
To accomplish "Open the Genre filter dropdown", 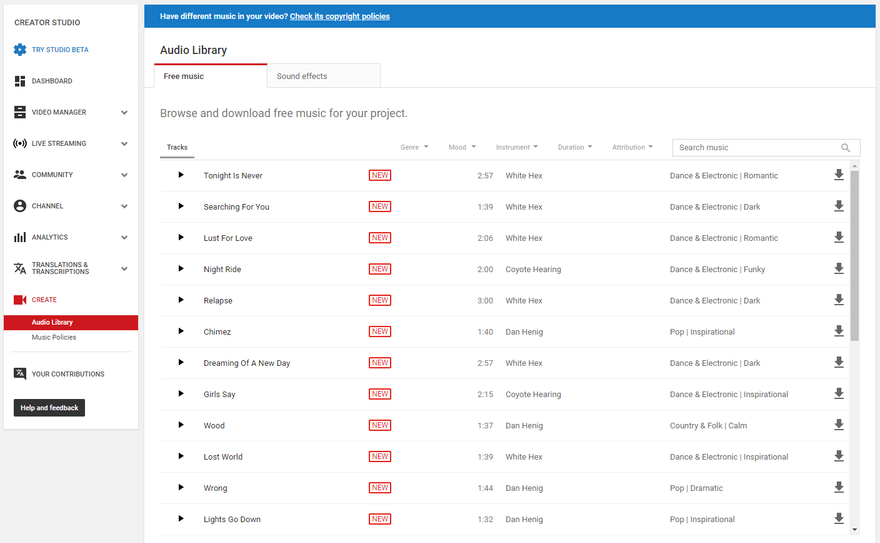I will point(414,147).
